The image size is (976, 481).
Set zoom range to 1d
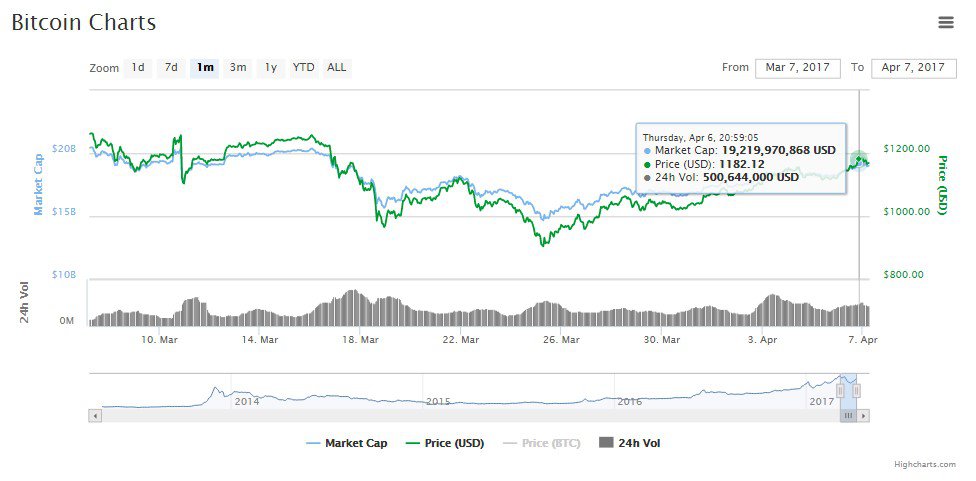(138, 68)
